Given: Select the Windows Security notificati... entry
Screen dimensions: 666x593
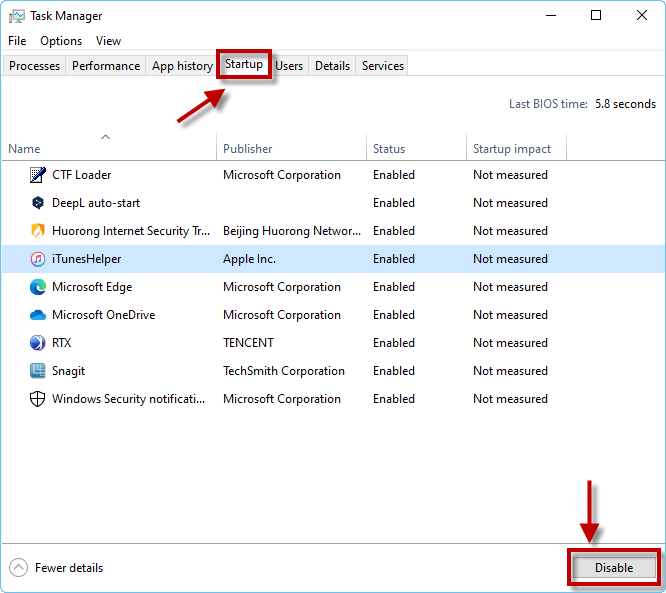Looking at the screenshot, I should coord(129,399).
